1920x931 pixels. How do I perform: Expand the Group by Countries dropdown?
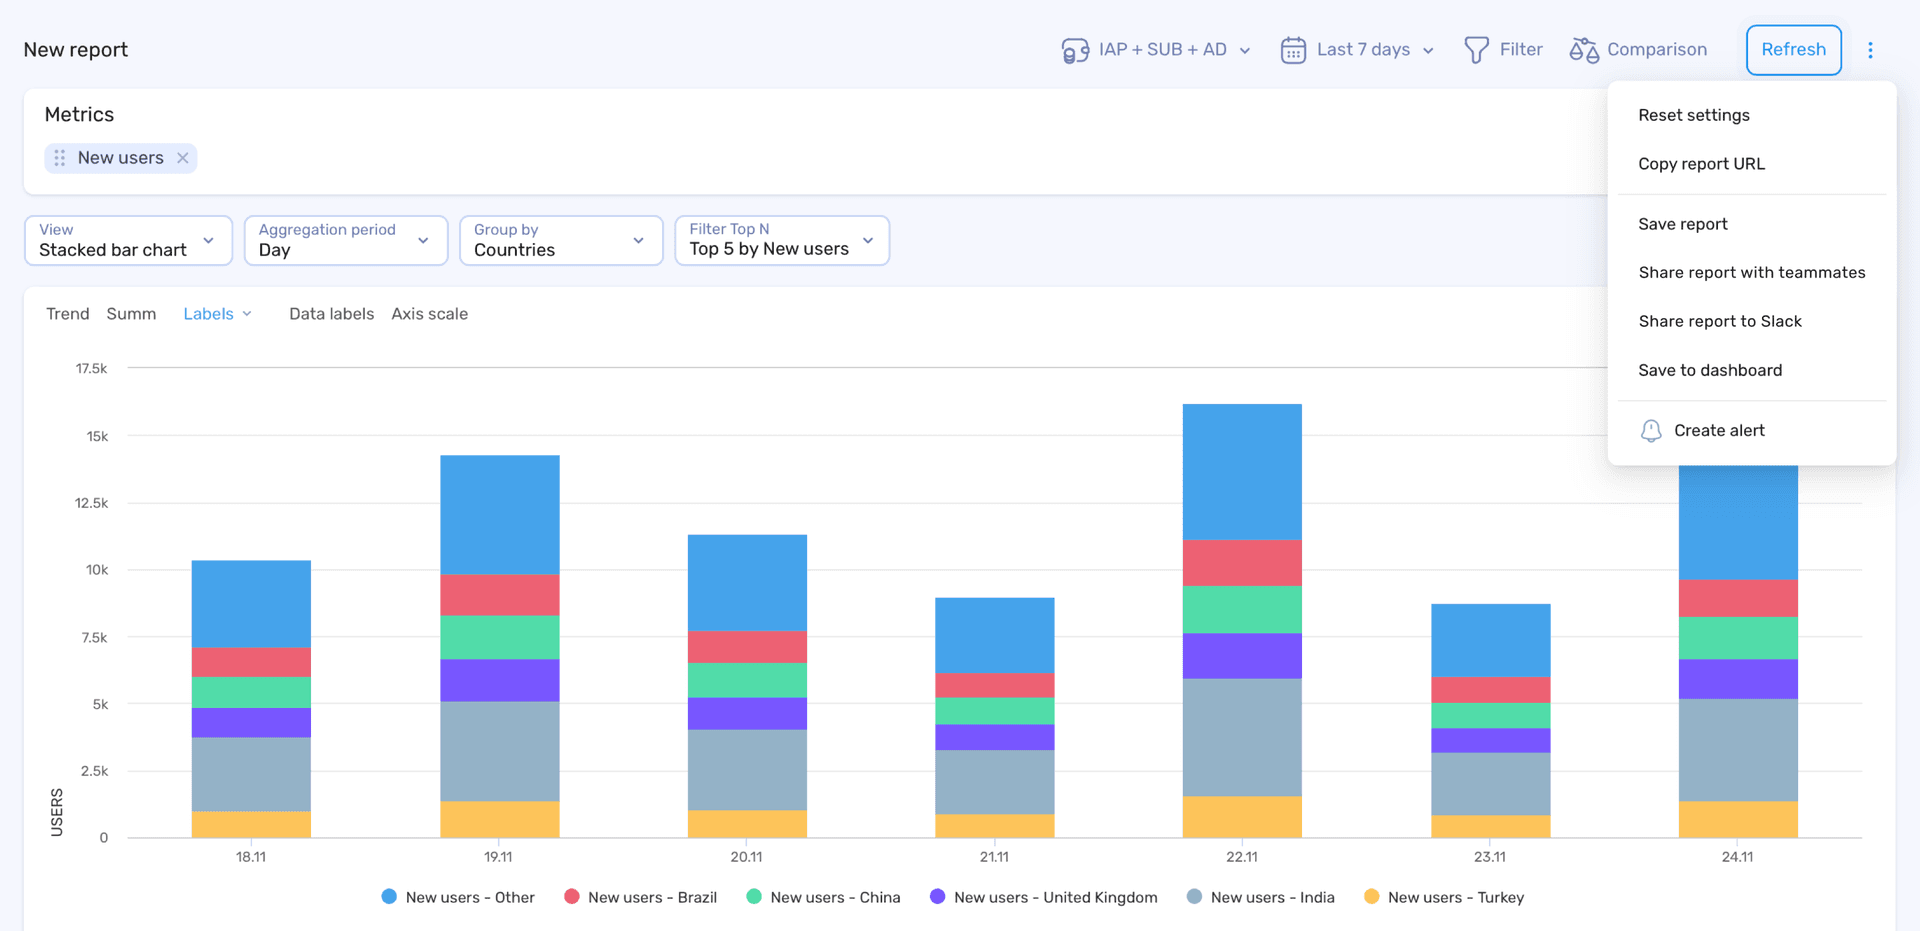[x=560, y=240]
